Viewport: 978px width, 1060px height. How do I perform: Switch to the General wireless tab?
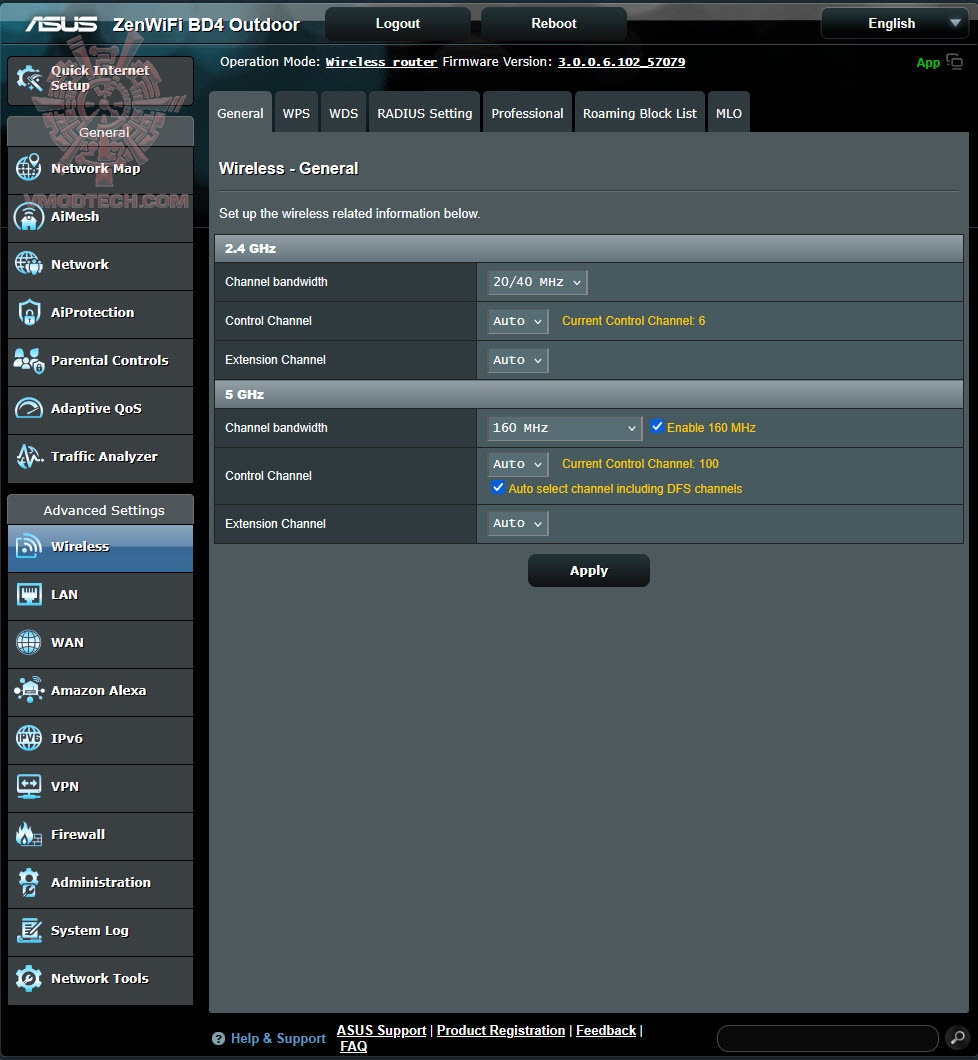(x=240, y=112)
